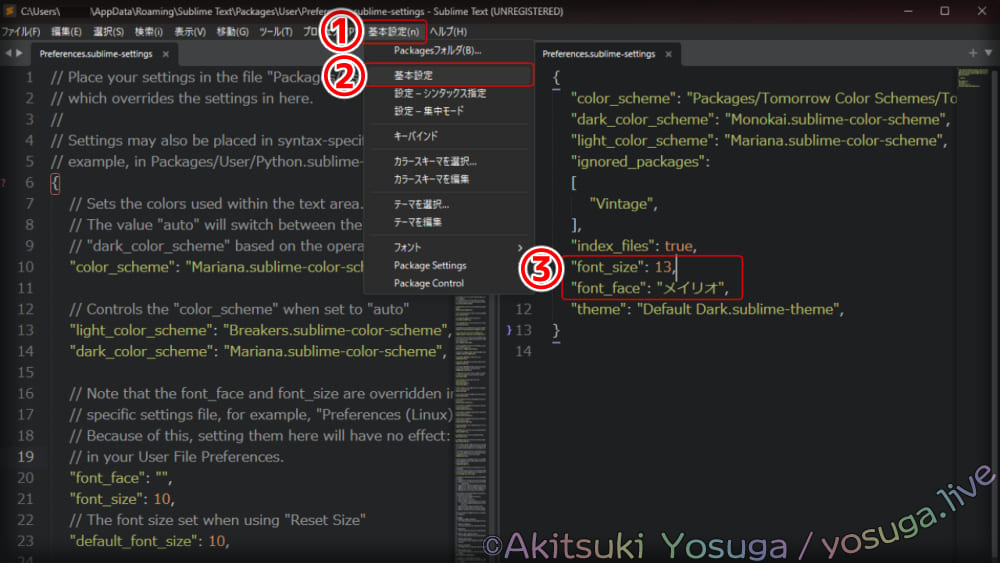This screenshot has height=563, width=1000.
Task: Click カラースキーマを選択... menu item
Action: (434, 161)
